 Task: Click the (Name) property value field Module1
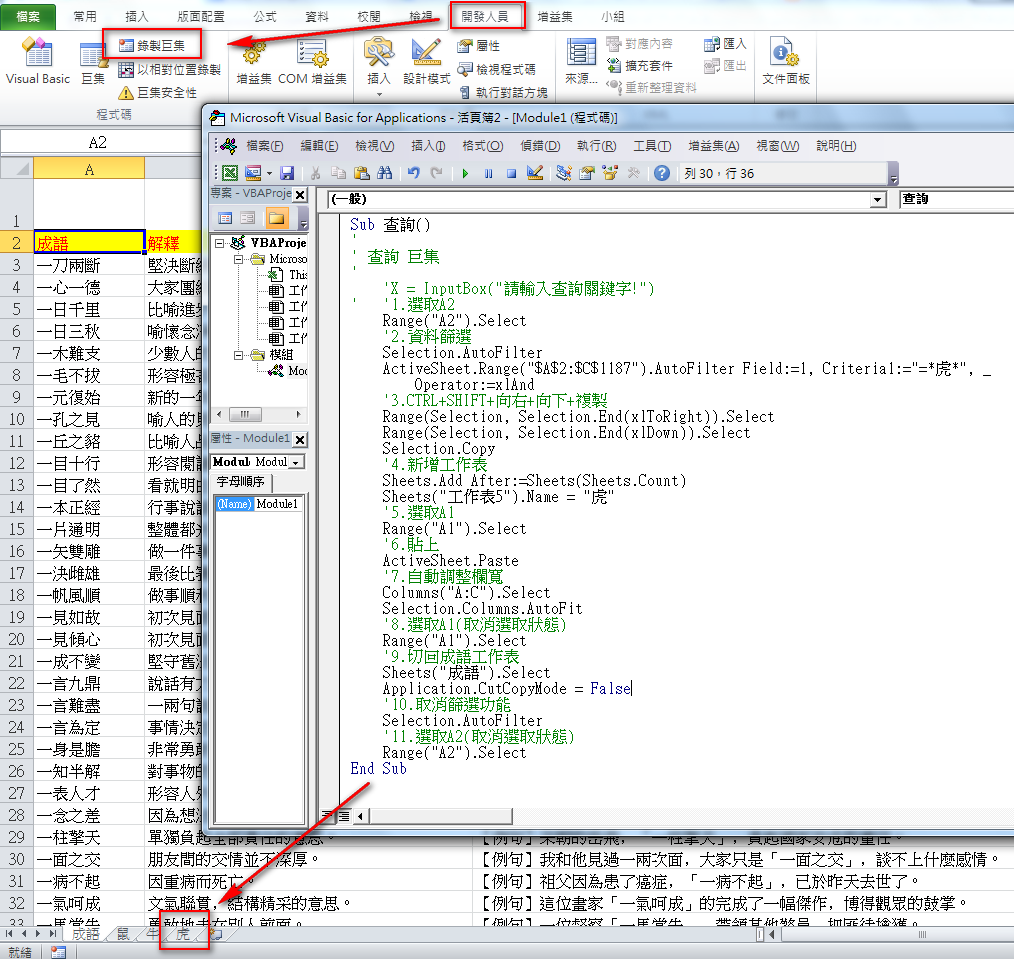pos(278,504)
